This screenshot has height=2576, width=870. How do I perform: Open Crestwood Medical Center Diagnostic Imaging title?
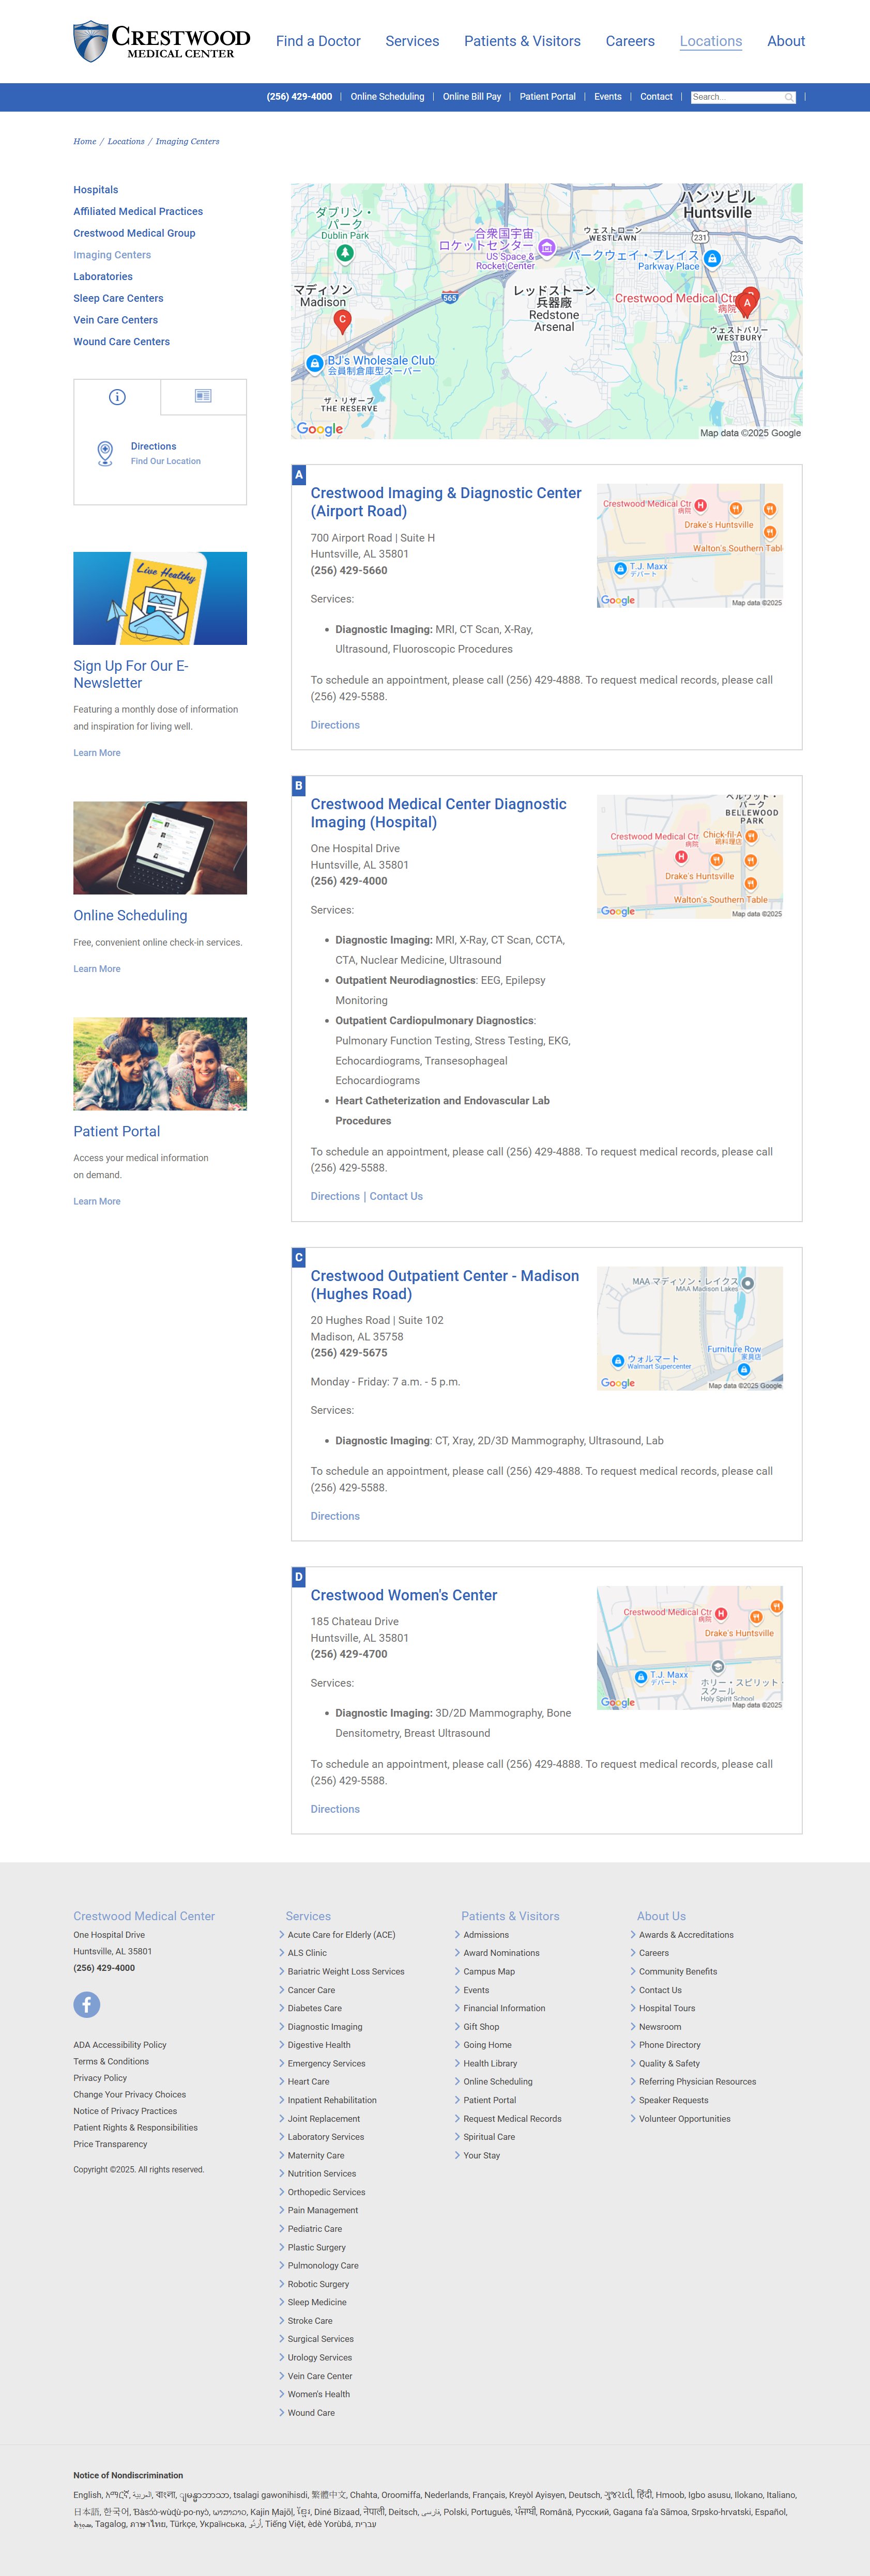click(x=438, y=813)
